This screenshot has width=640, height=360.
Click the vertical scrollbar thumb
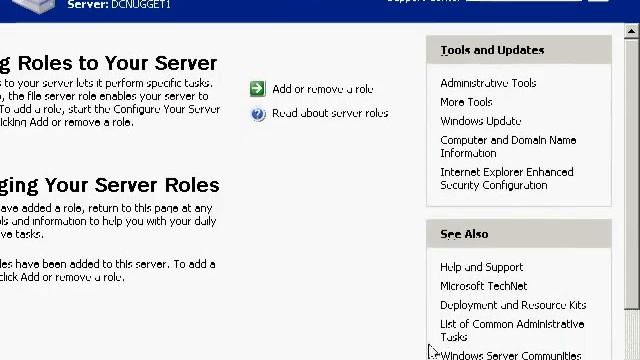631,173
